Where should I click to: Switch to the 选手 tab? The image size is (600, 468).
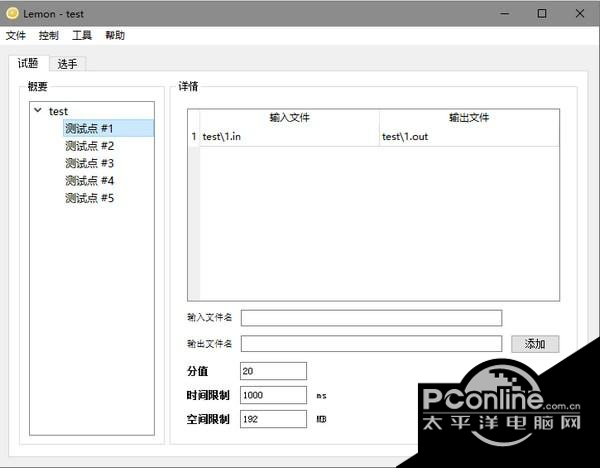click(67, 64)
